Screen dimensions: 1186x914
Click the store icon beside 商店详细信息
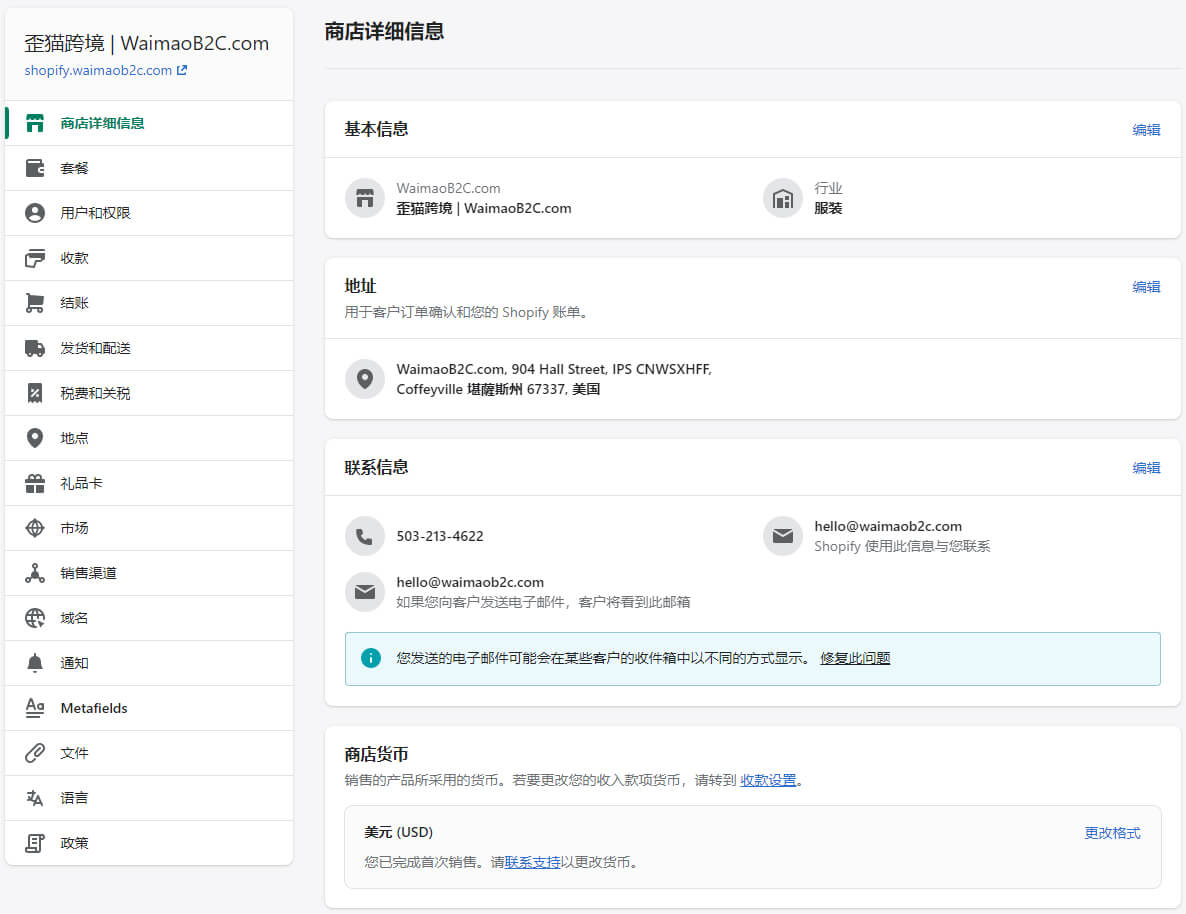[35, 123]
